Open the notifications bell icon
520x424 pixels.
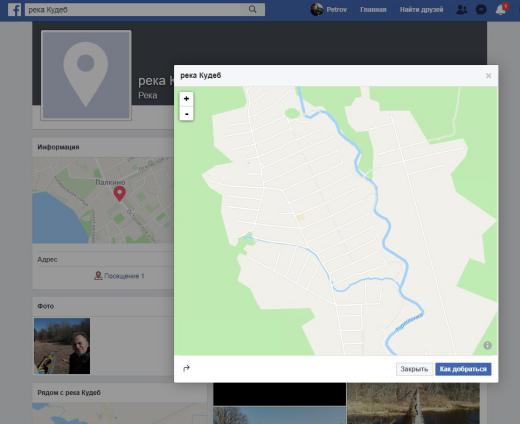(x=501, y=10)
